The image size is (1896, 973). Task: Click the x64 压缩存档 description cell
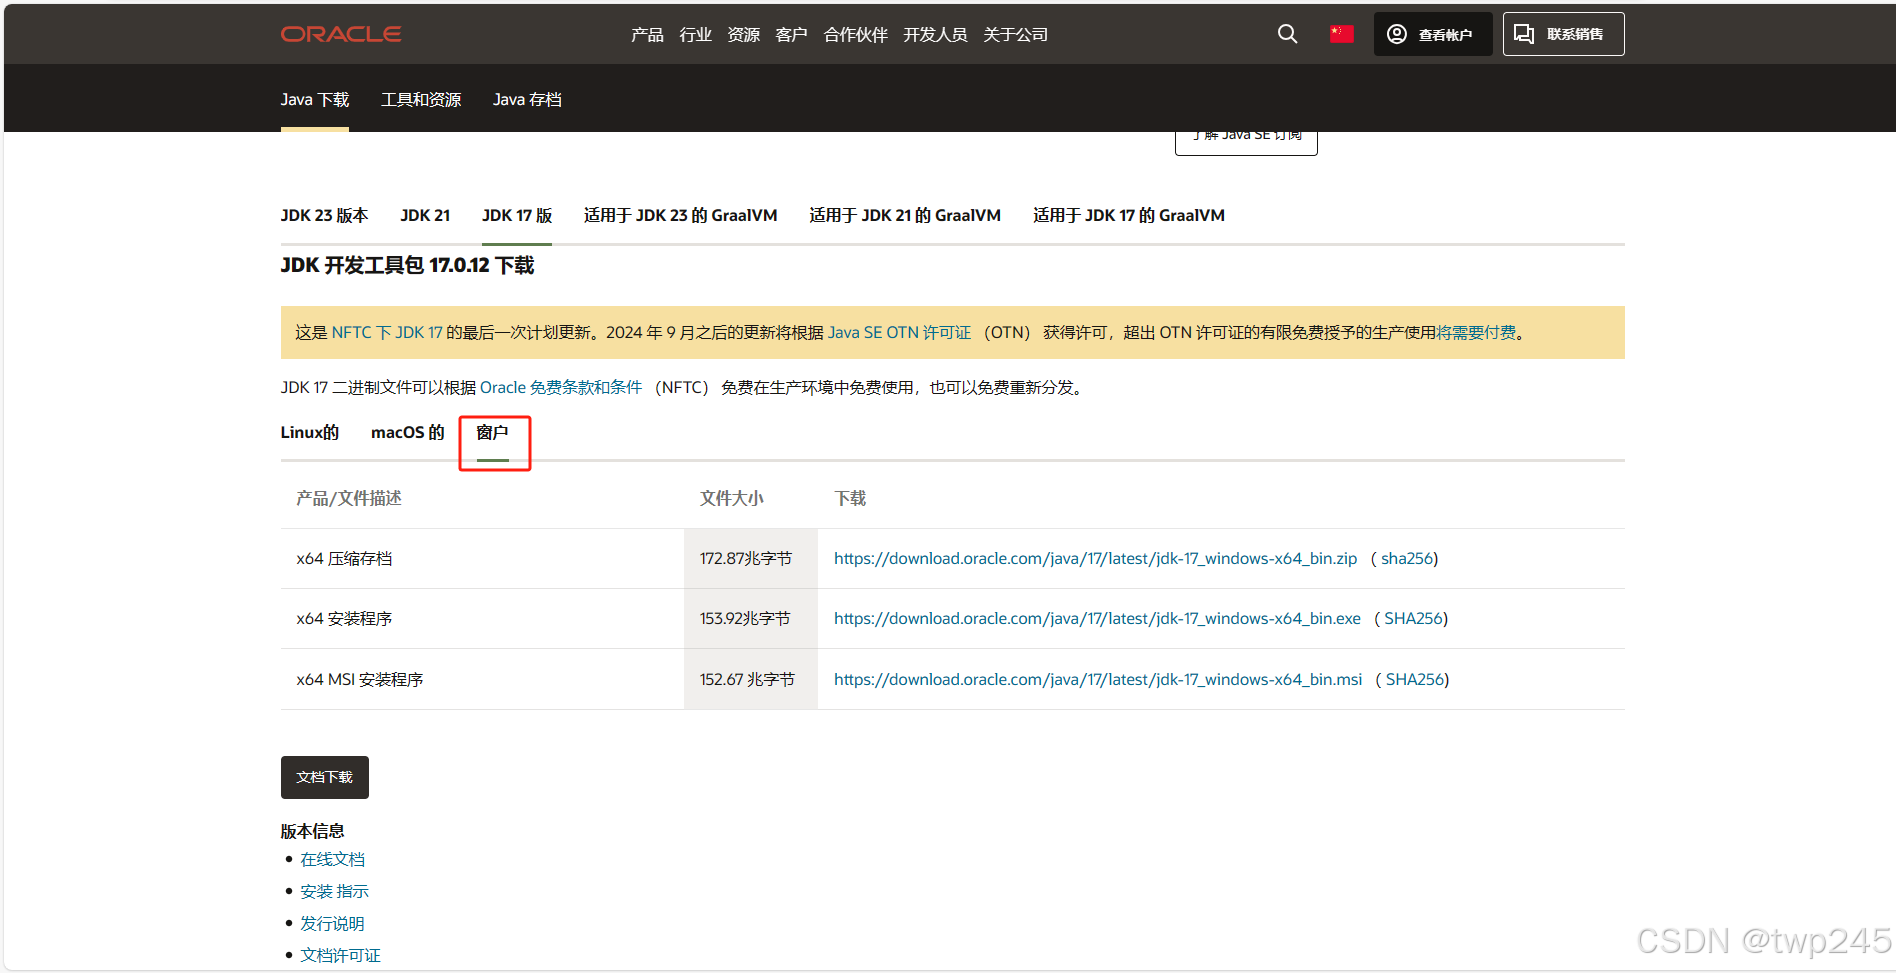tap(482, 558)
